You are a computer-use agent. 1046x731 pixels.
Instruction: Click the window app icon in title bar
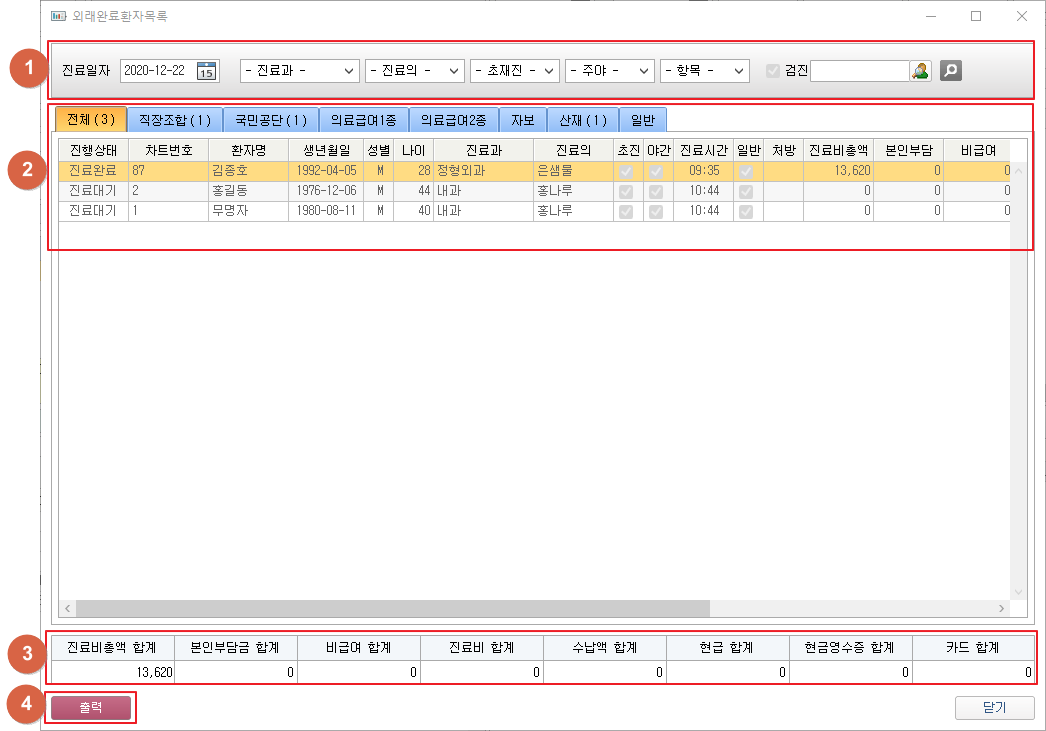pyautogui.click(x=58, y=16)
